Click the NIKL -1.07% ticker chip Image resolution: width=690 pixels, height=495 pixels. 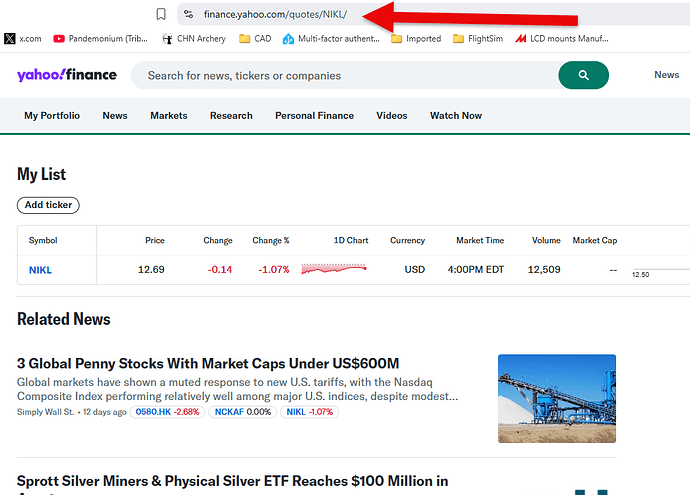pos(309,412)
